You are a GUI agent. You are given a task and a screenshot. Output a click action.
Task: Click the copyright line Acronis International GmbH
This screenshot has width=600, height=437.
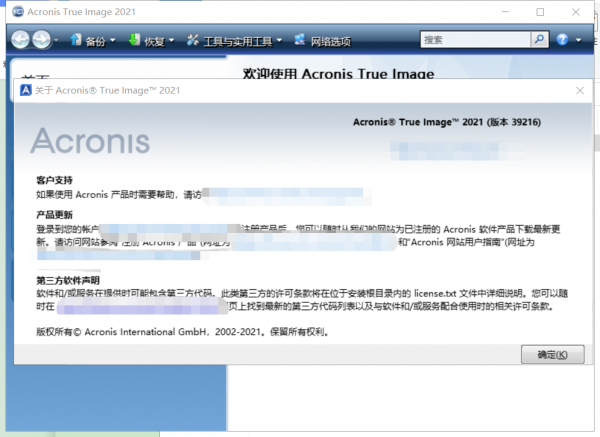182,332
